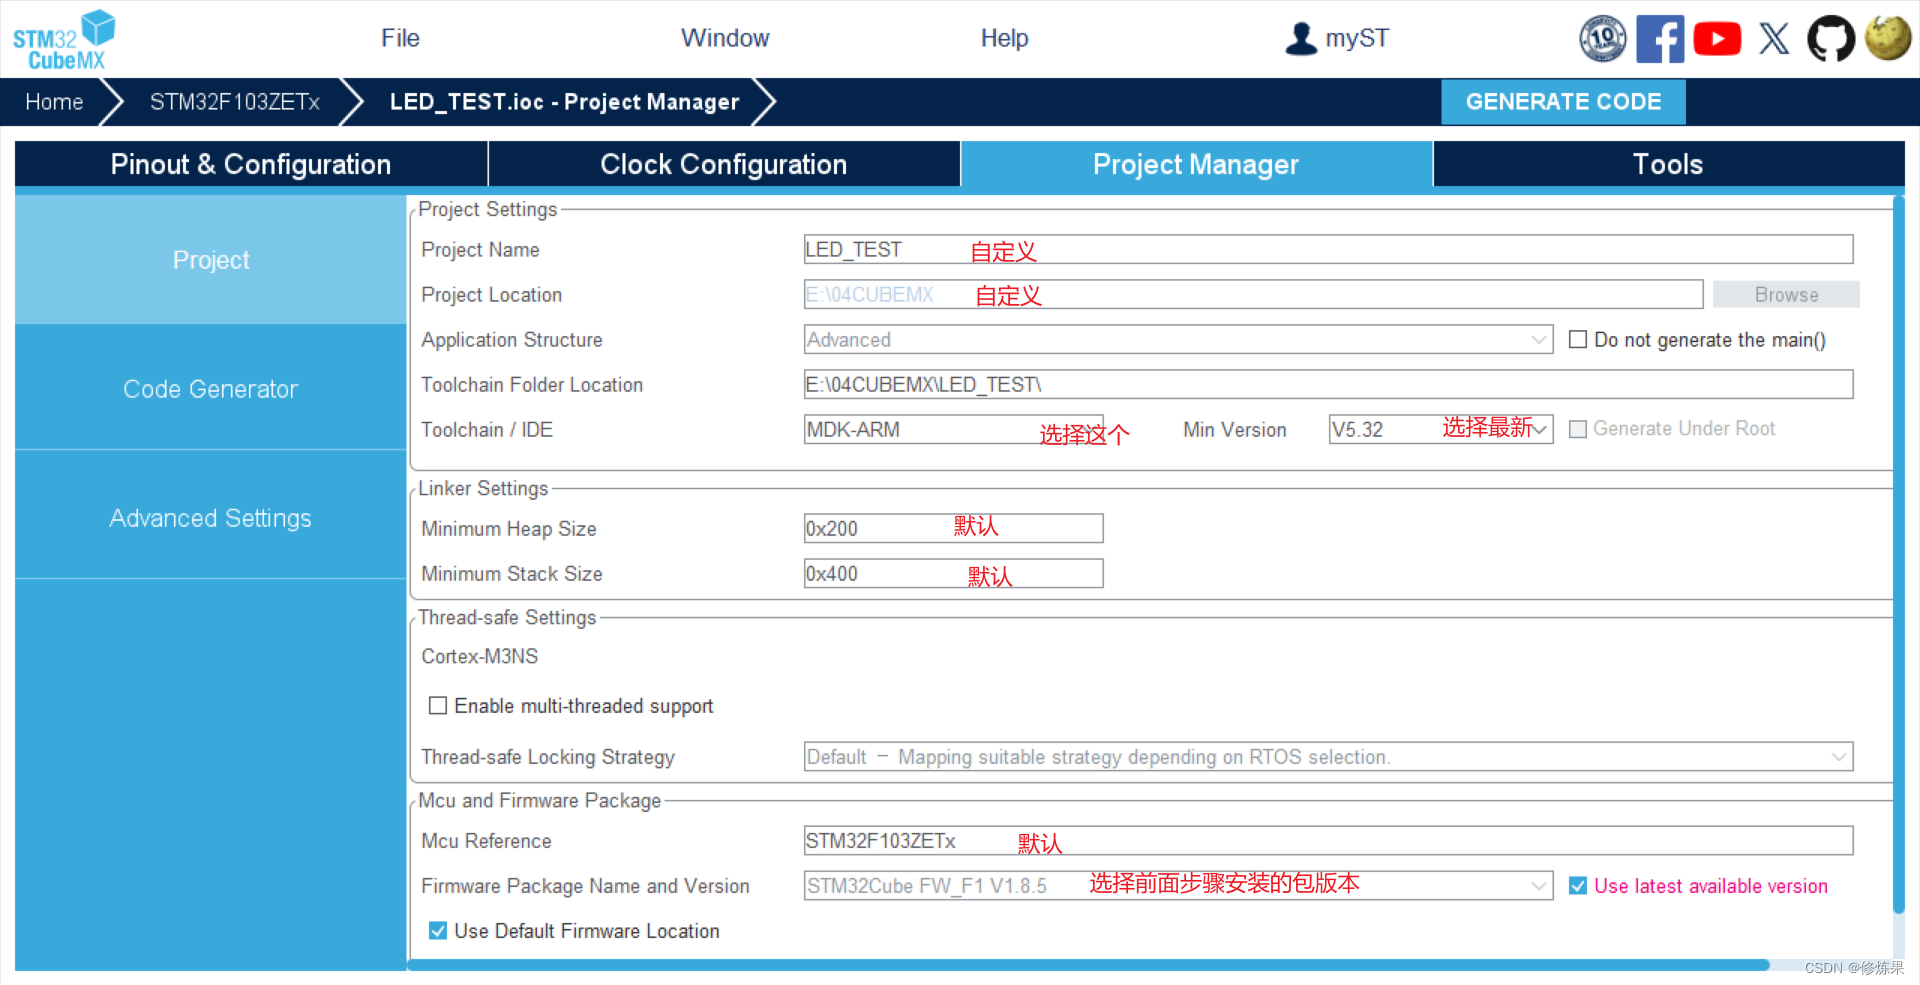
Task: Select the Code Generator side panel
Action: click(x=211, y=389)
